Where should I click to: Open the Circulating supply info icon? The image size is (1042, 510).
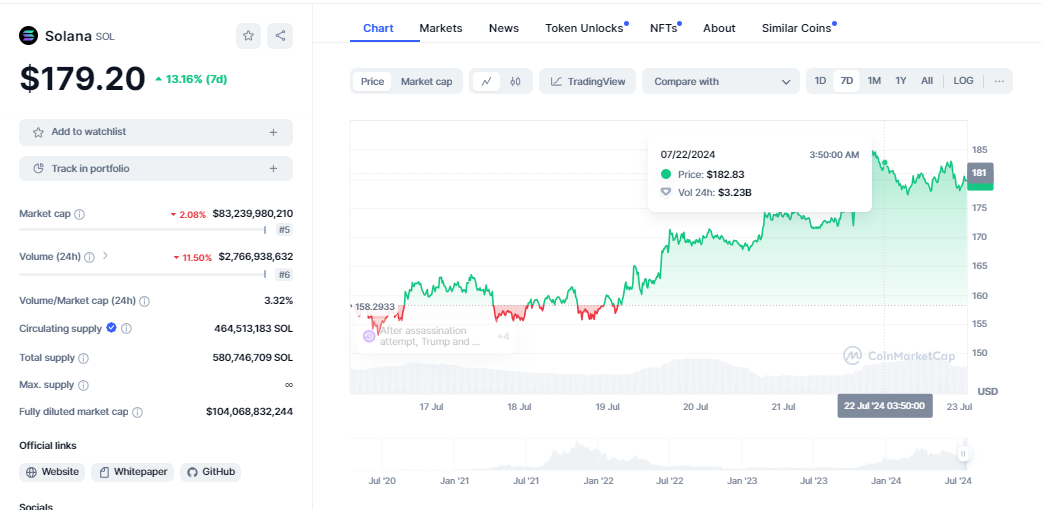pos(126,328)
